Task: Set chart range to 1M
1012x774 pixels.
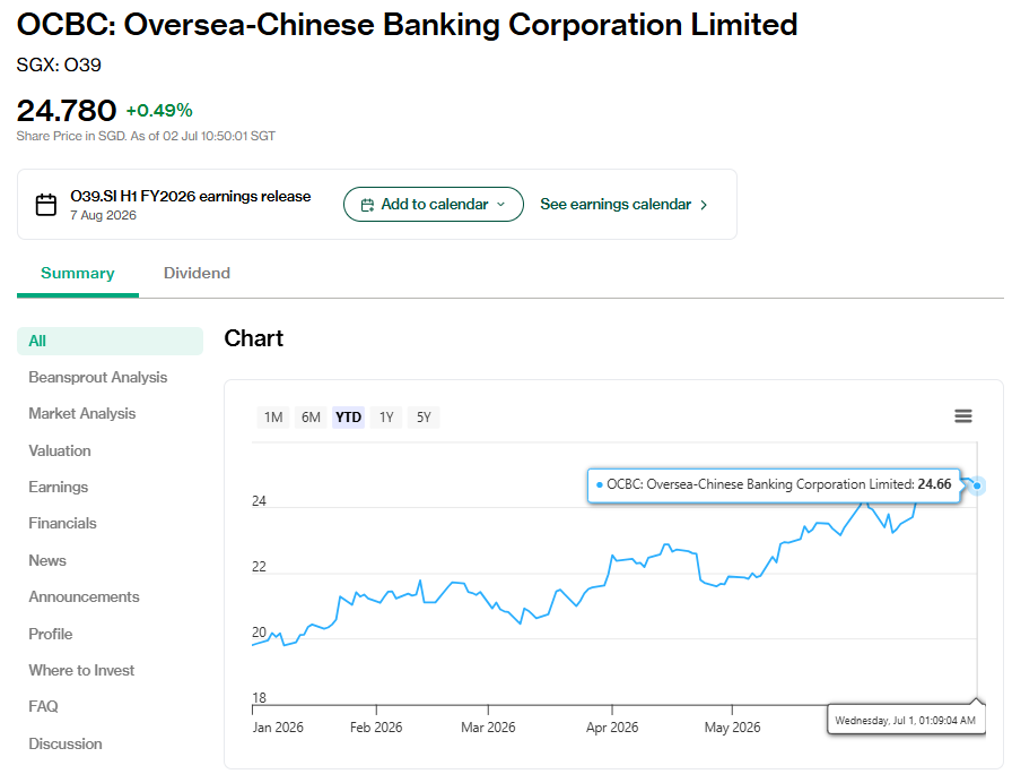Action: [x=273, y=417]
